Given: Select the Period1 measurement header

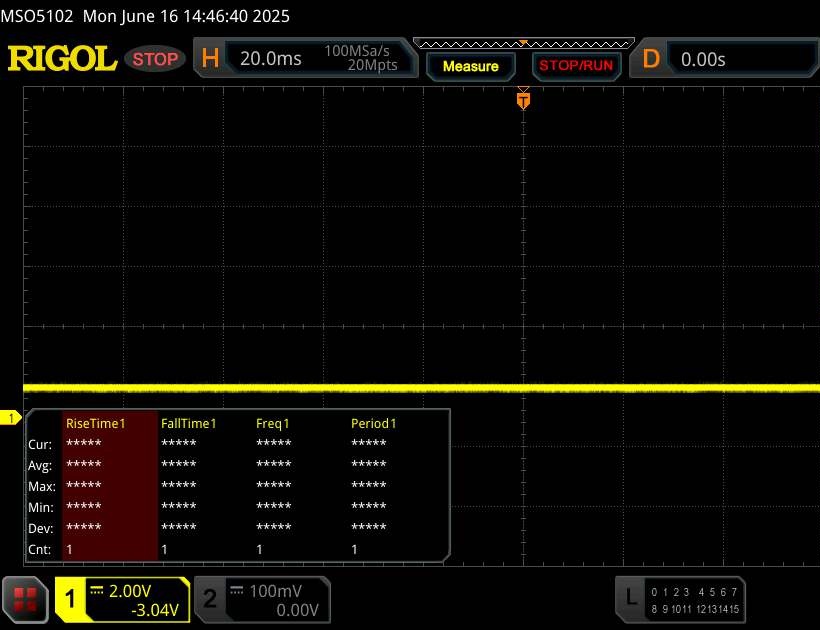Looking at the screenshot, I should (373, 424).
